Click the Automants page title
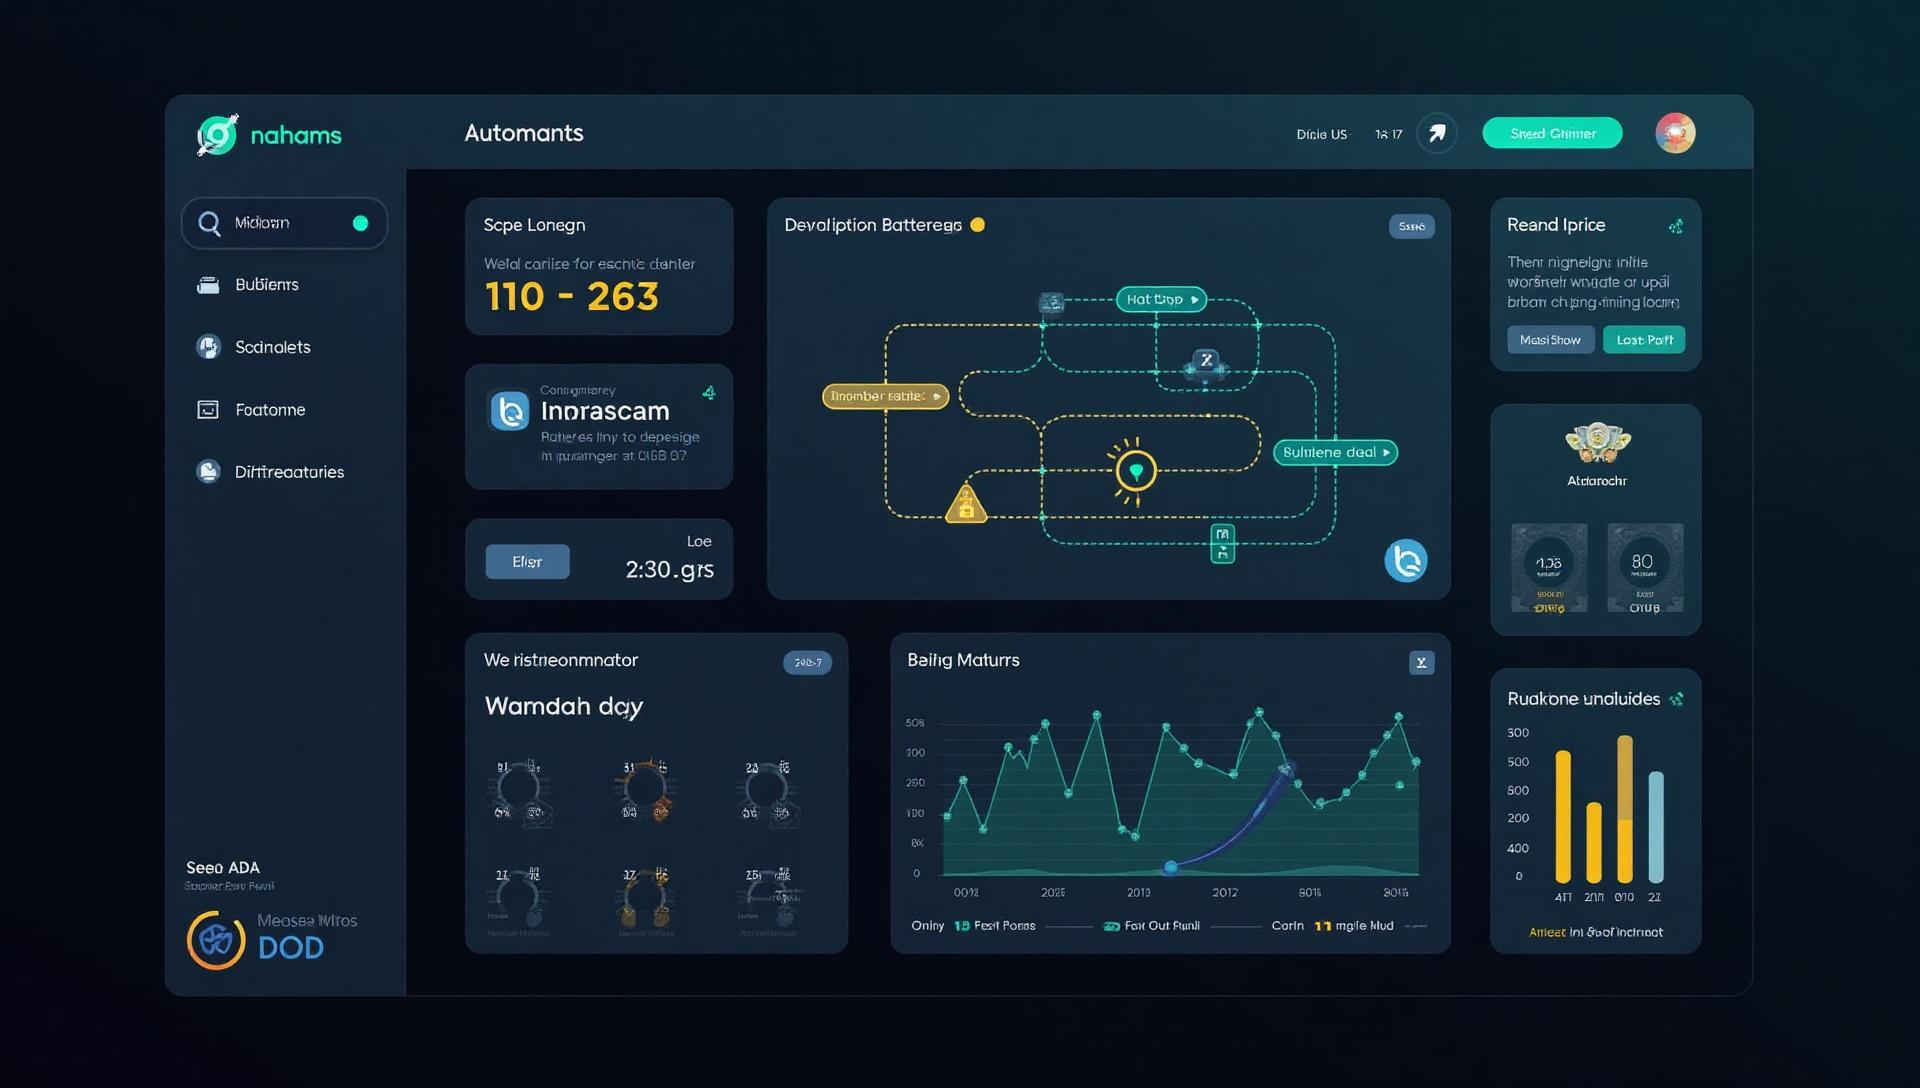This screenshot has height=1088, width=1920. (x=524, y=133)
